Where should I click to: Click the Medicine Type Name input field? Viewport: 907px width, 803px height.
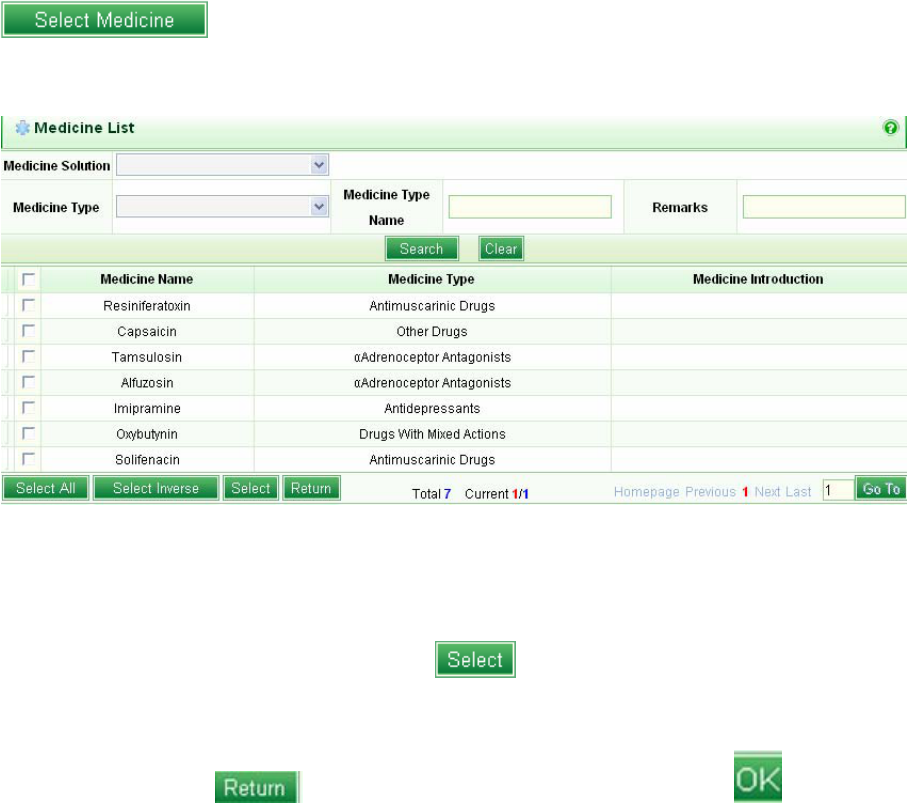pos(530,207)
